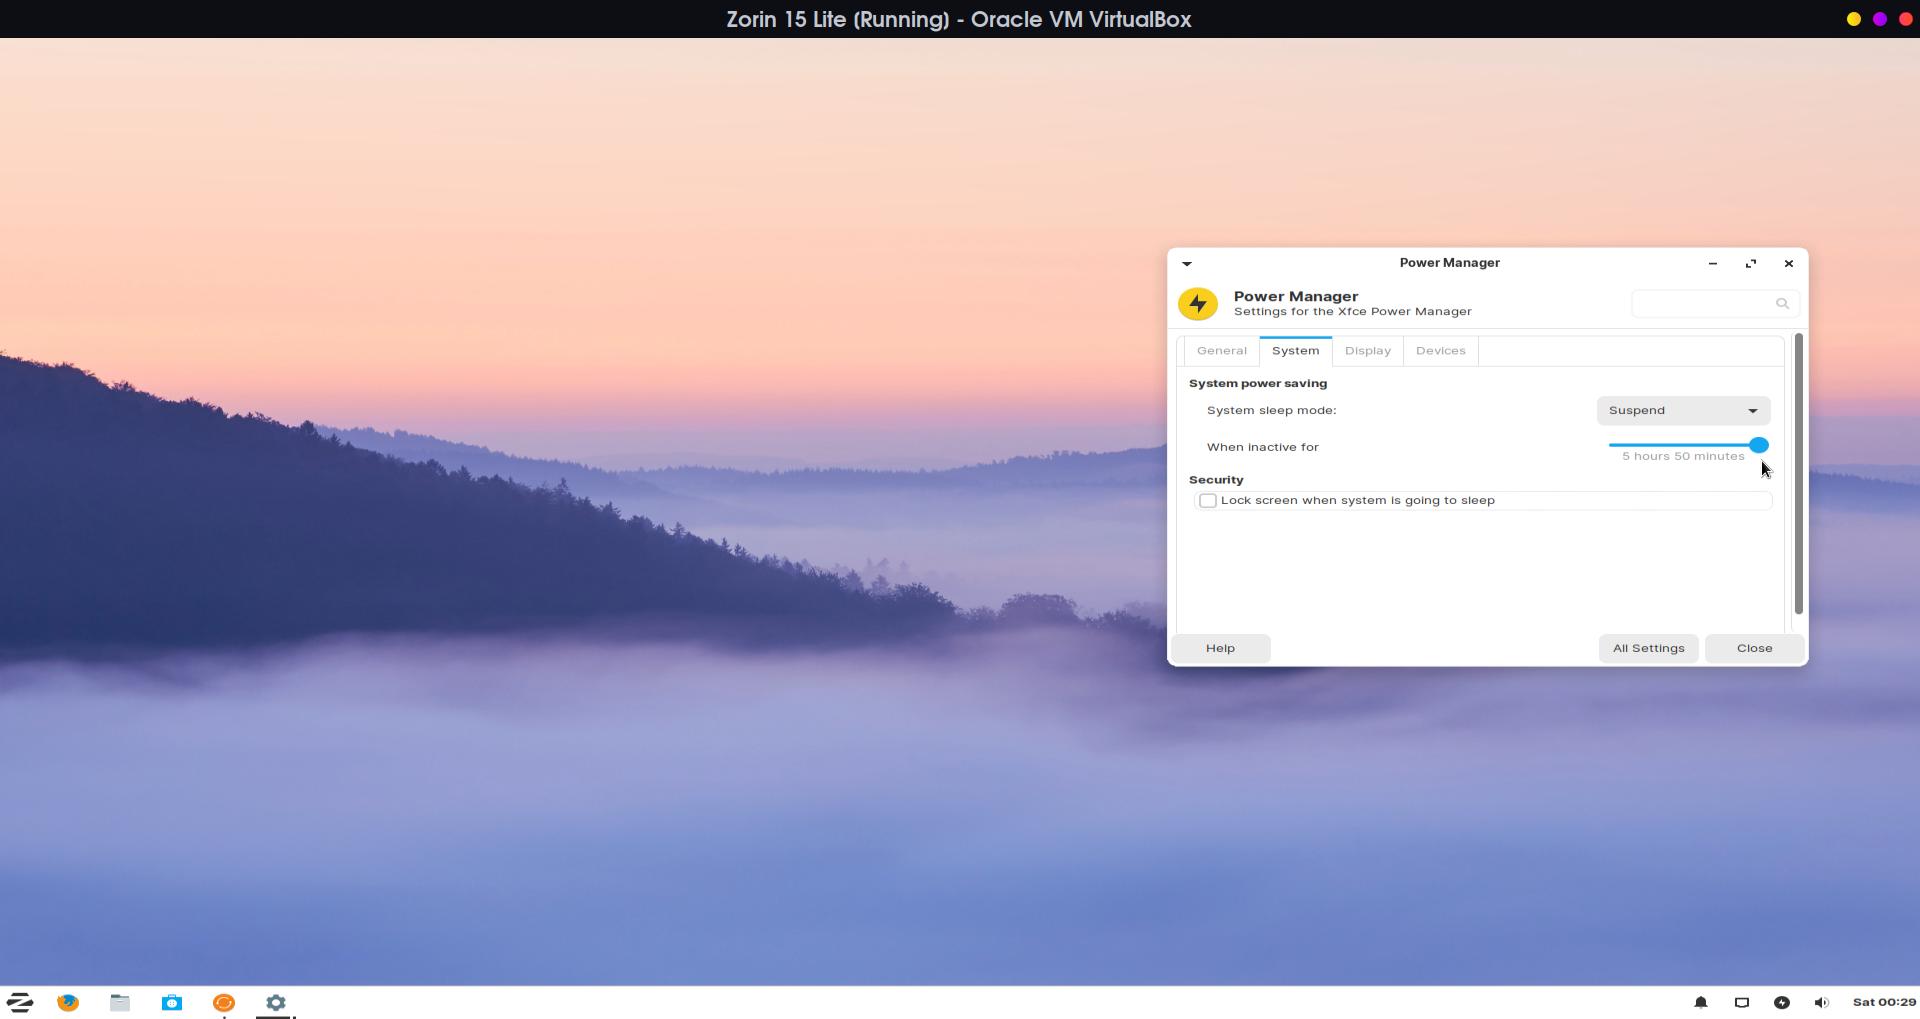This screenshot has width=1920, height=1019.
Task: Open the window menu arrow in titlebar
Action: [1187, 264]
